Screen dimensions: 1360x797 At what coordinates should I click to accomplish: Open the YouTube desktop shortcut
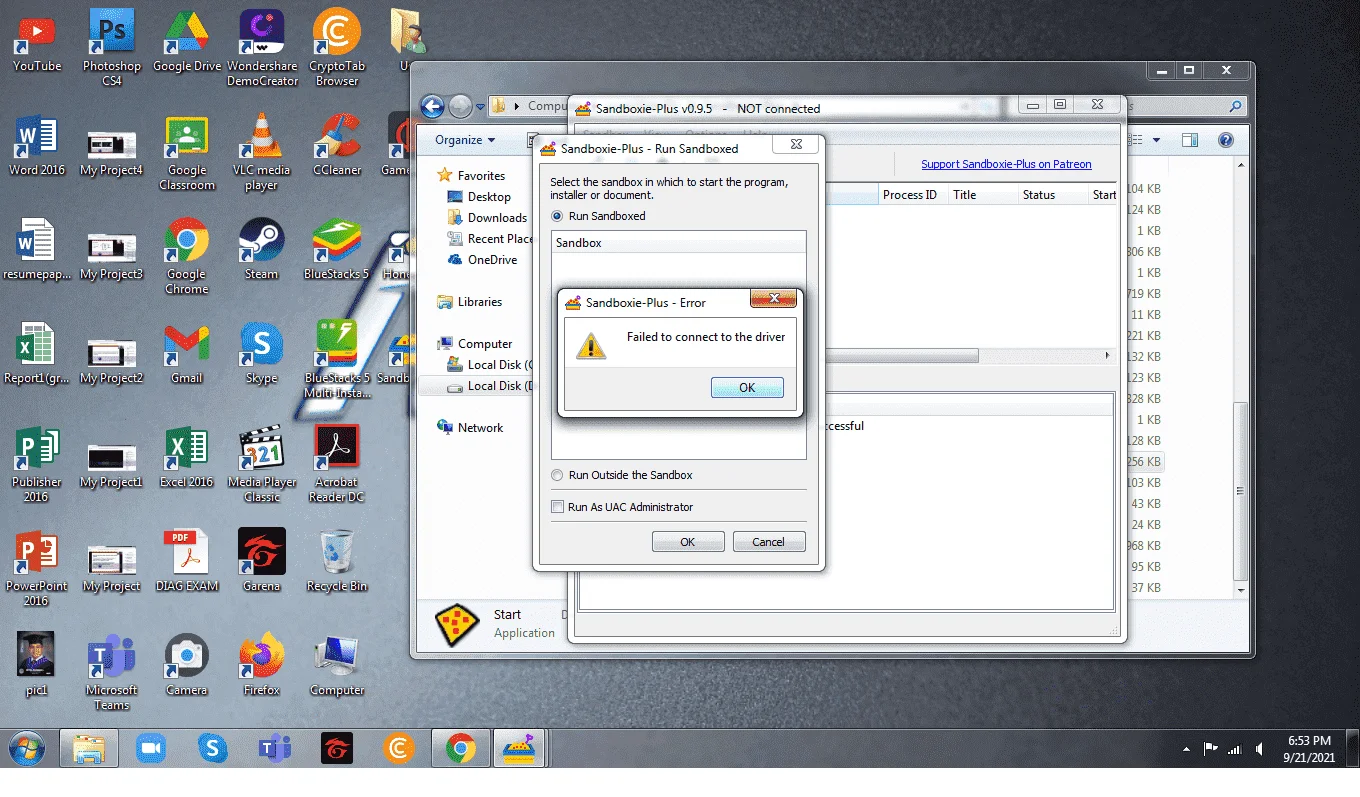click(37, 42)
